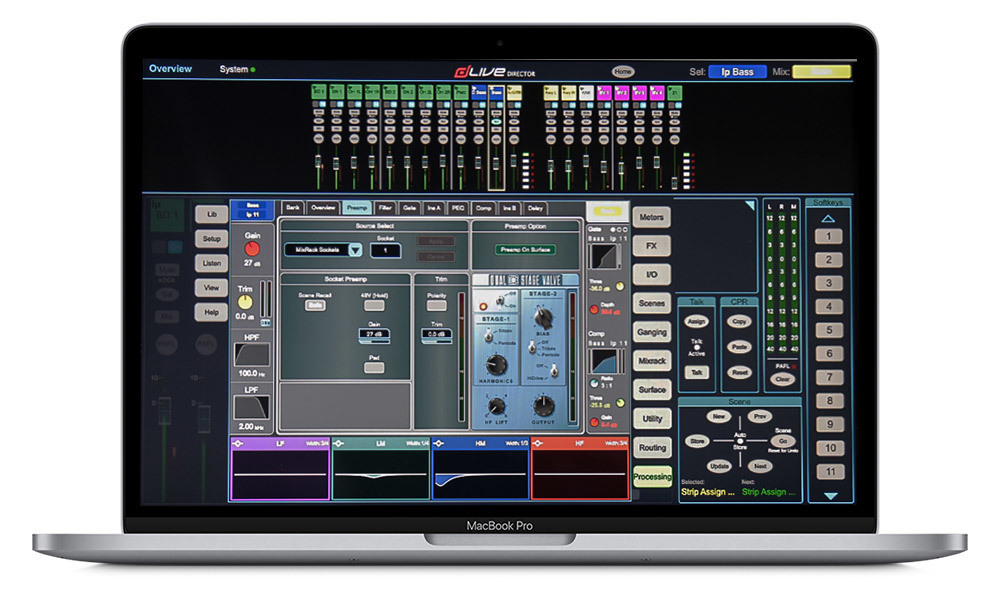1000x613 pixels.
Task: Flip the Stage-1 Triode/Pentode switch
Action: [x=489, y=336]
